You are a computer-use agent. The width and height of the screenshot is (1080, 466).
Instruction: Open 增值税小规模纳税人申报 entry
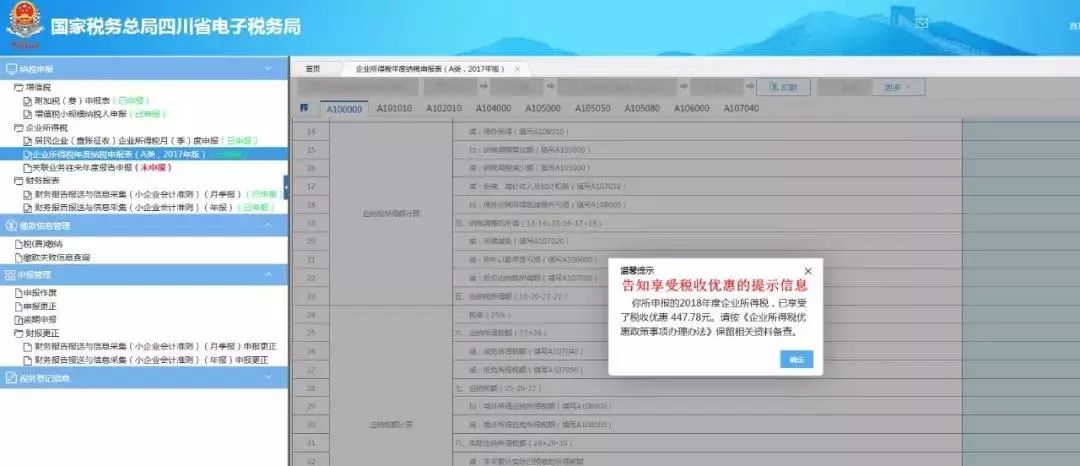click(83, 114)
